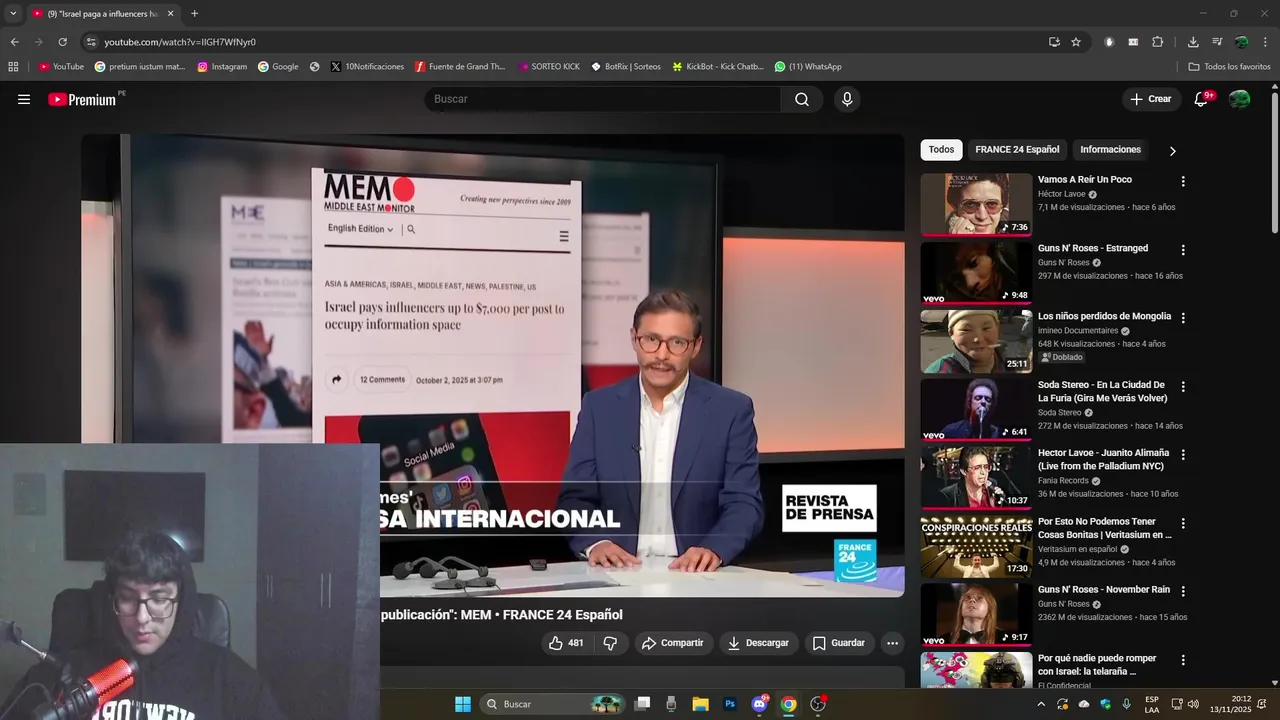The height and width of the screenshot is (720, 1280).
Task: Click Compartir to share the video
Action: tap(672, 643)
